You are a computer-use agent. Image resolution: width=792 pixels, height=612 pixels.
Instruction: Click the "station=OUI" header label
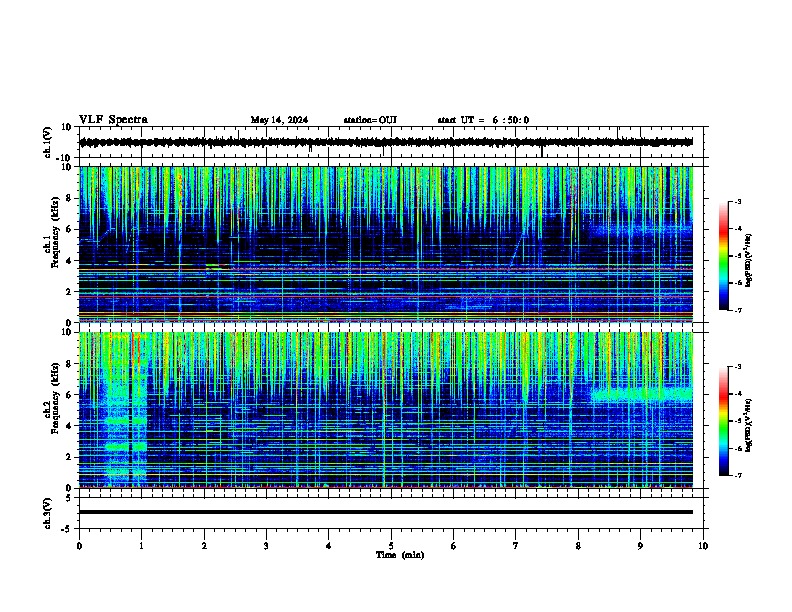pos(370,120)
